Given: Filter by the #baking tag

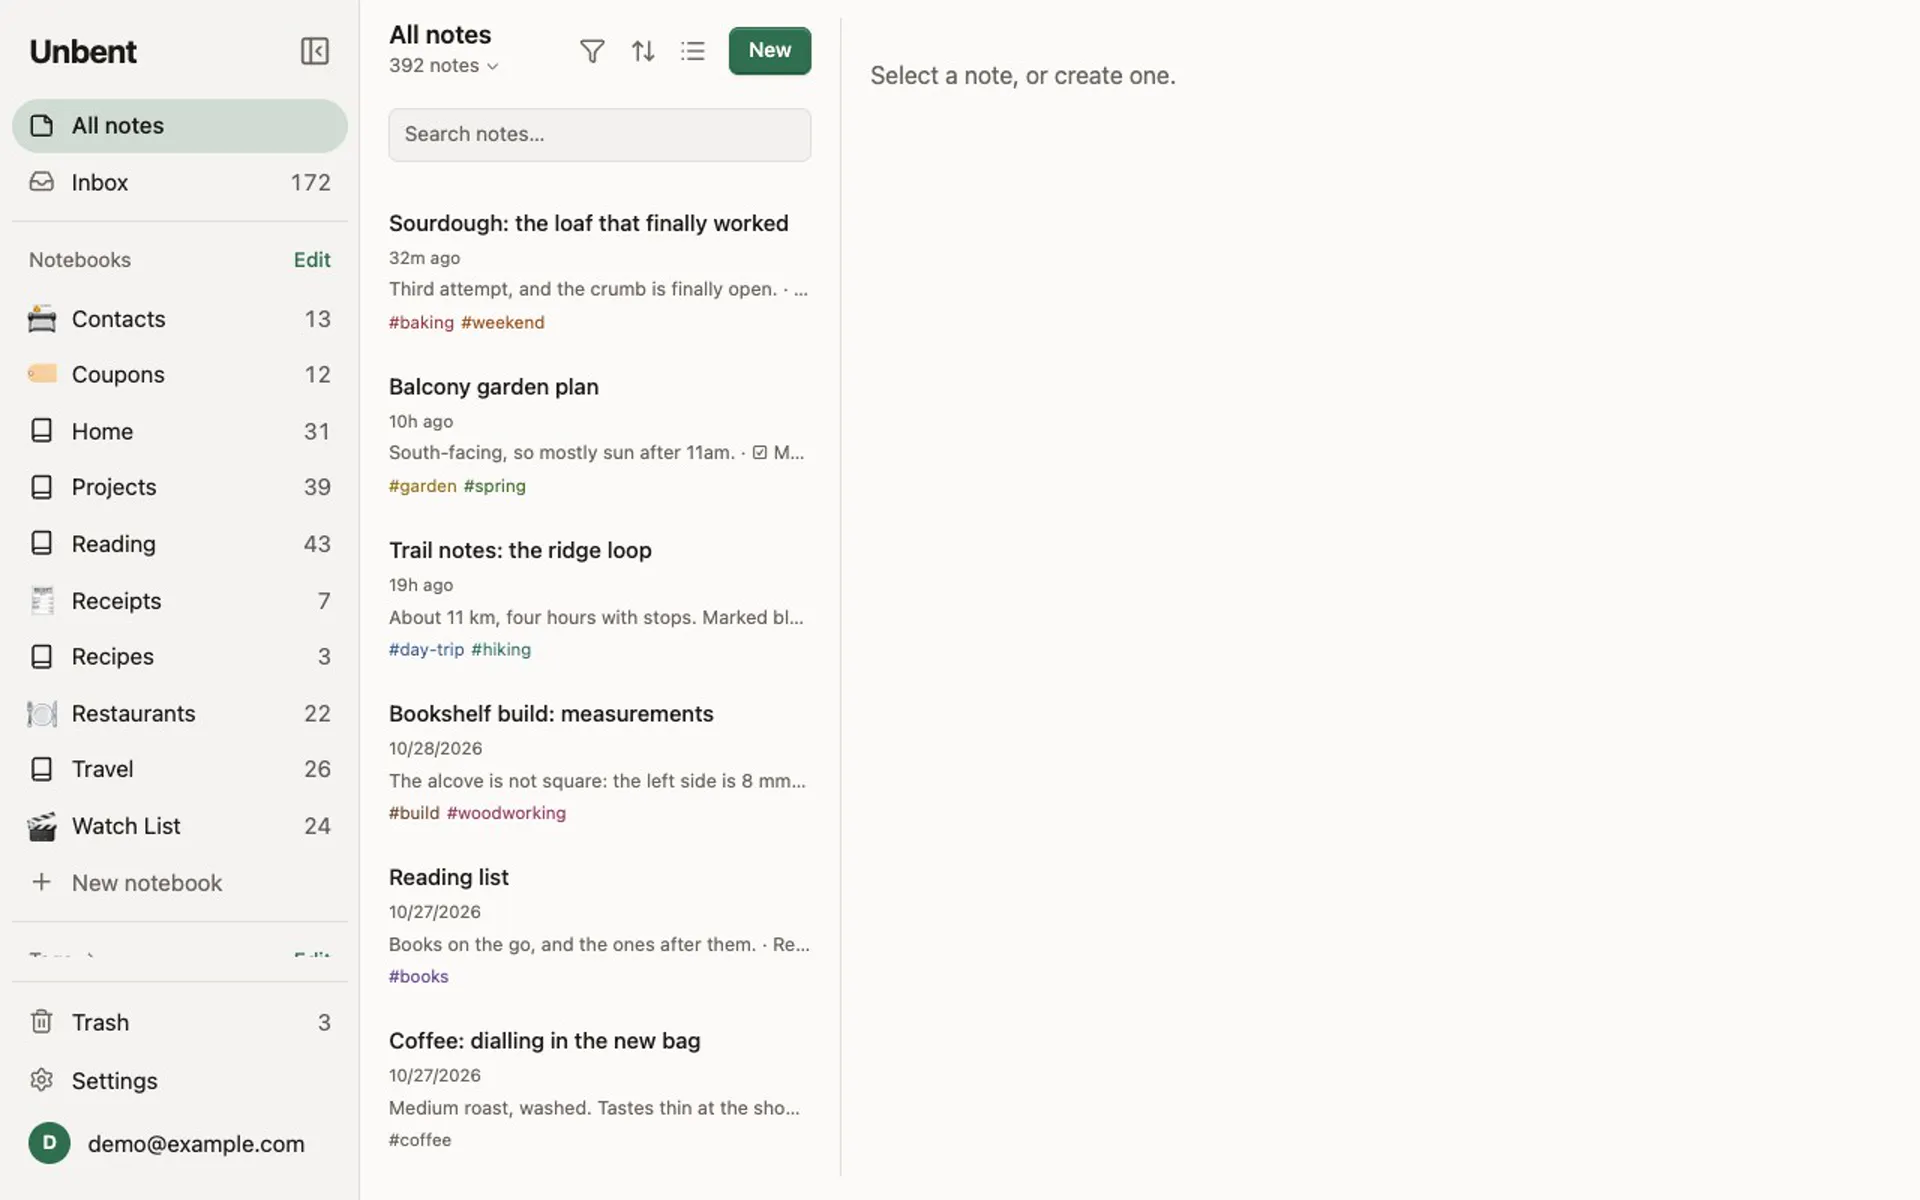Looking at the screenshot, I should [x=421, y=323].
